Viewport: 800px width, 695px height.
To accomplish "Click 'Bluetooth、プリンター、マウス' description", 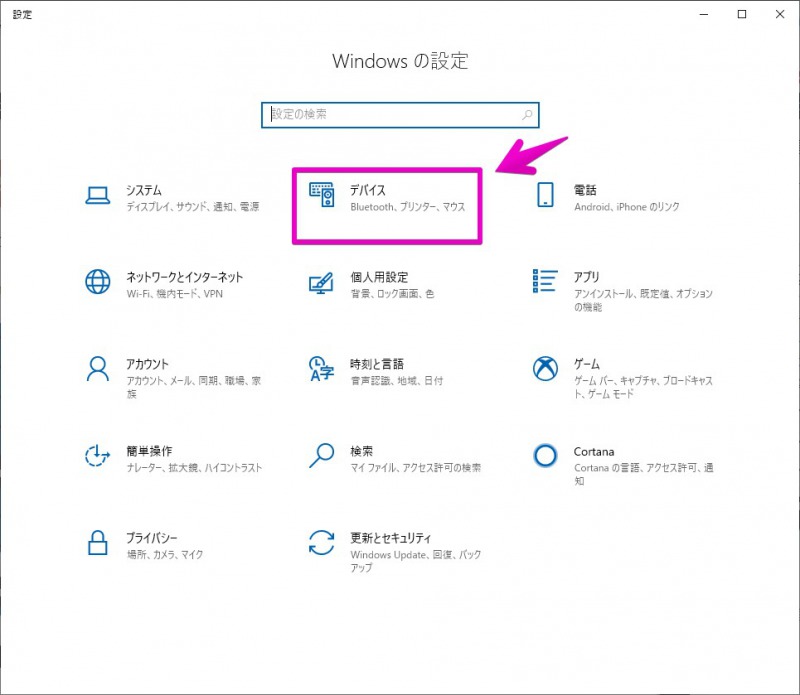I will pos(408,207).
